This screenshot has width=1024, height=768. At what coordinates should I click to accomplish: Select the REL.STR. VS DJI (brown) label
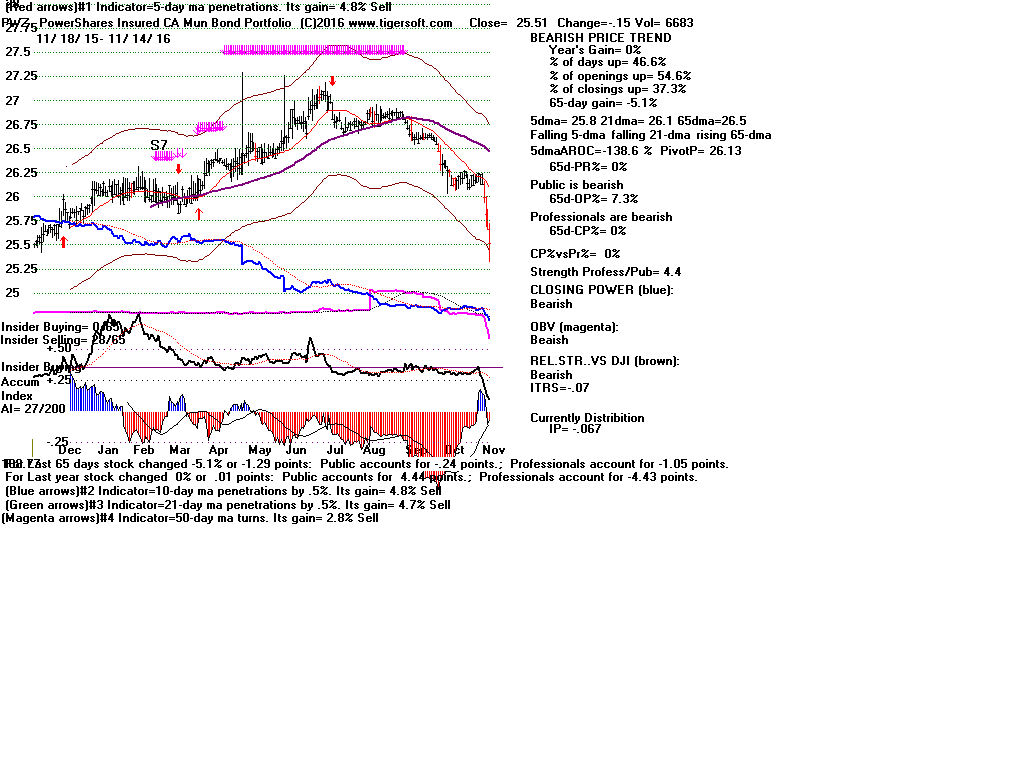(604, 361)
